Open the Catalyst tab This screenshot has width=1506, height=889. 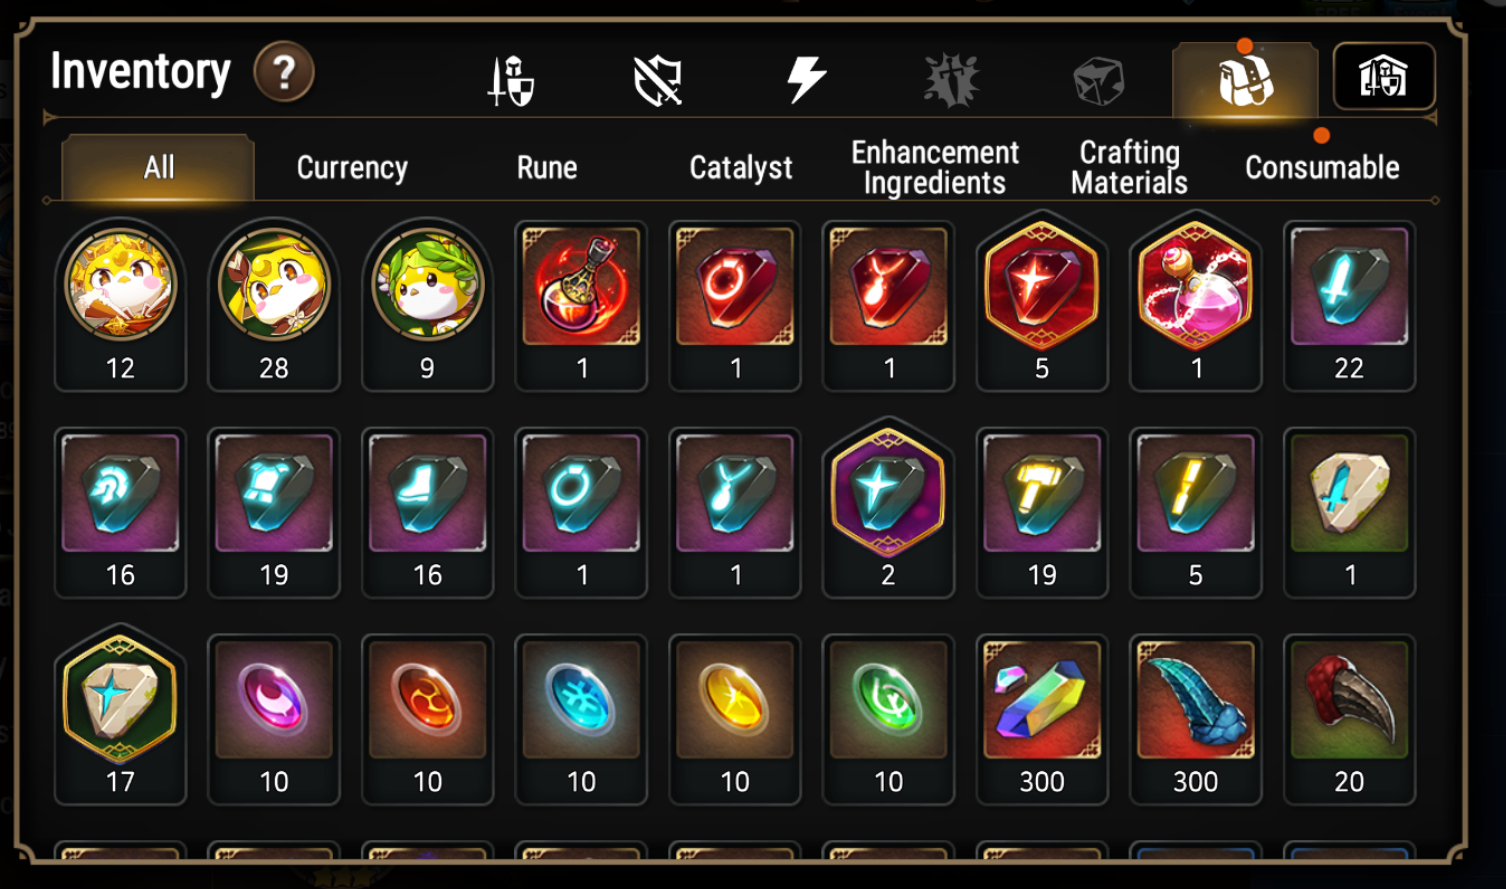coord(741,167)
